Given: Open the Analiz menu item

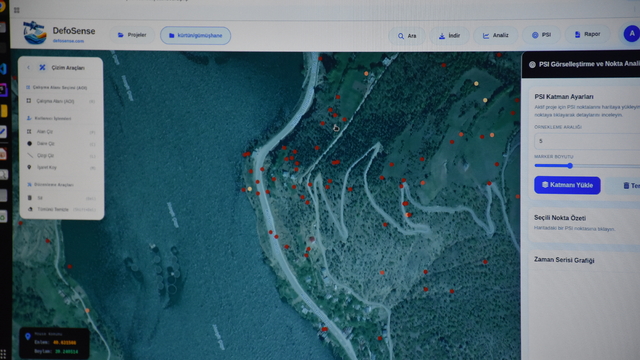Looking at the screenshot, I should point(496,36).
